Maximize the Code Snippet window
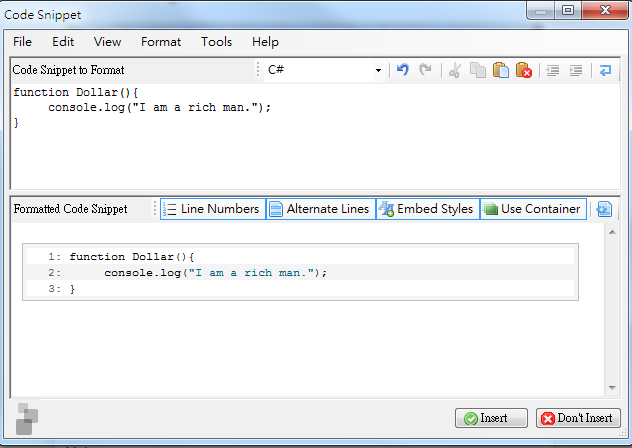 pos(568,10)
